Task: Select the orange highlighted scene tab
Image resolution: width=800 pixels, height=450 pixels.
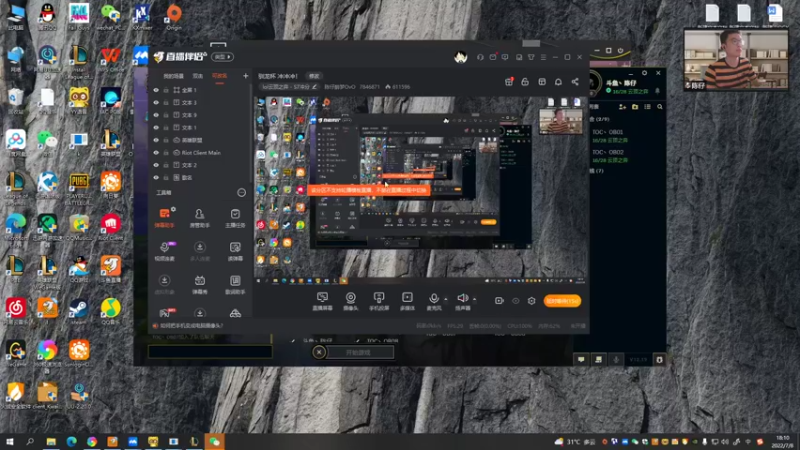Action: coord(219,76)
